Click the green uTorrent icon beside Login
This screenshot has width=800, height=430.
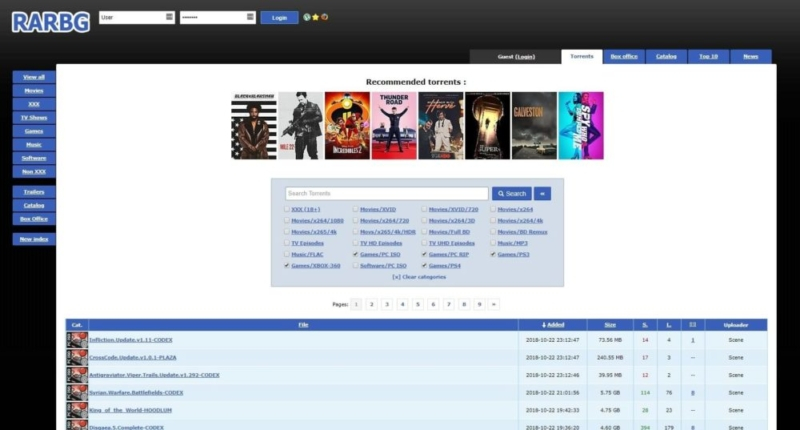pyautogui.click(x=307, y=17)
